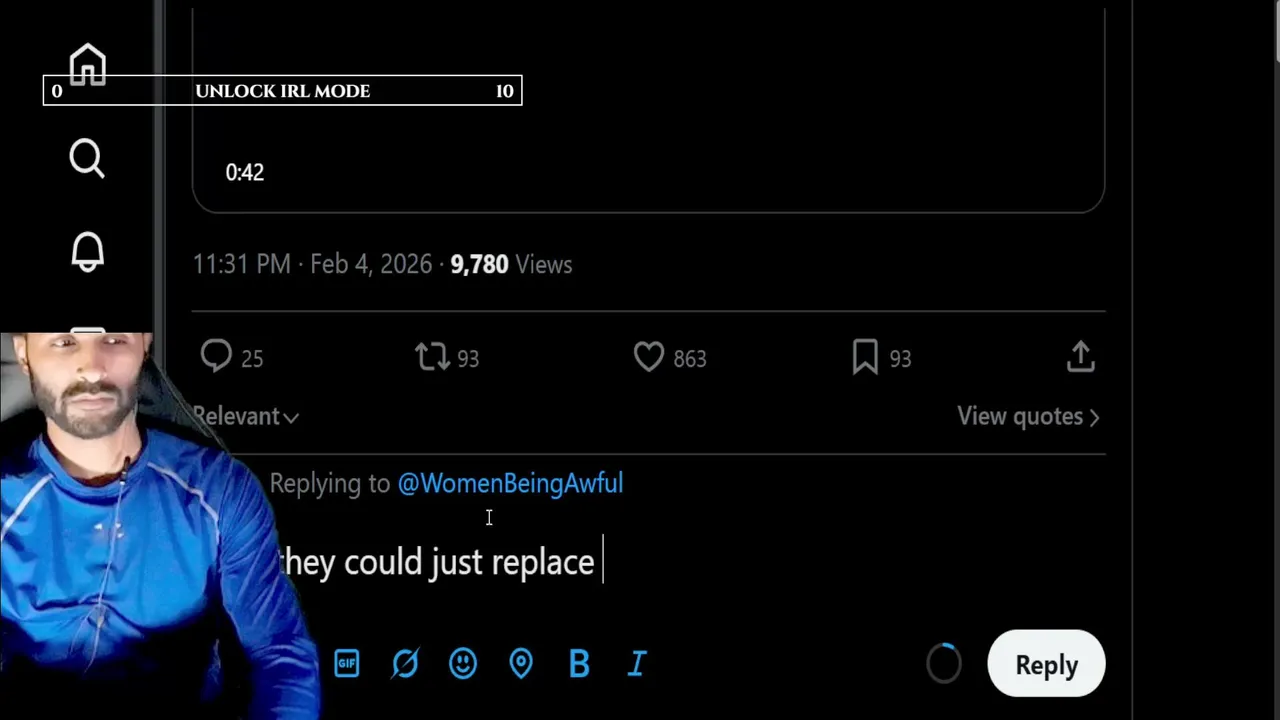This screenshot has height=720, width=1280.
Task: Expand the Relevant sort dropdown
Action: tap(248, 417)
